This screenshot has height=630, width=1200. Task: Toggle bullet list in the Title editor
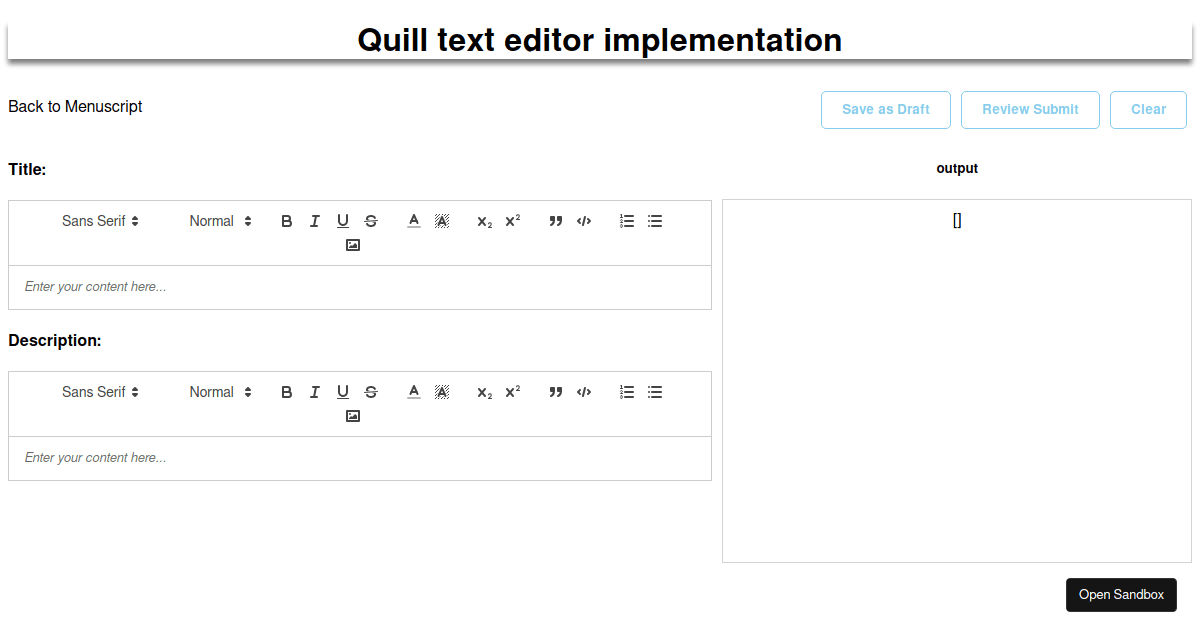(655, 221)
